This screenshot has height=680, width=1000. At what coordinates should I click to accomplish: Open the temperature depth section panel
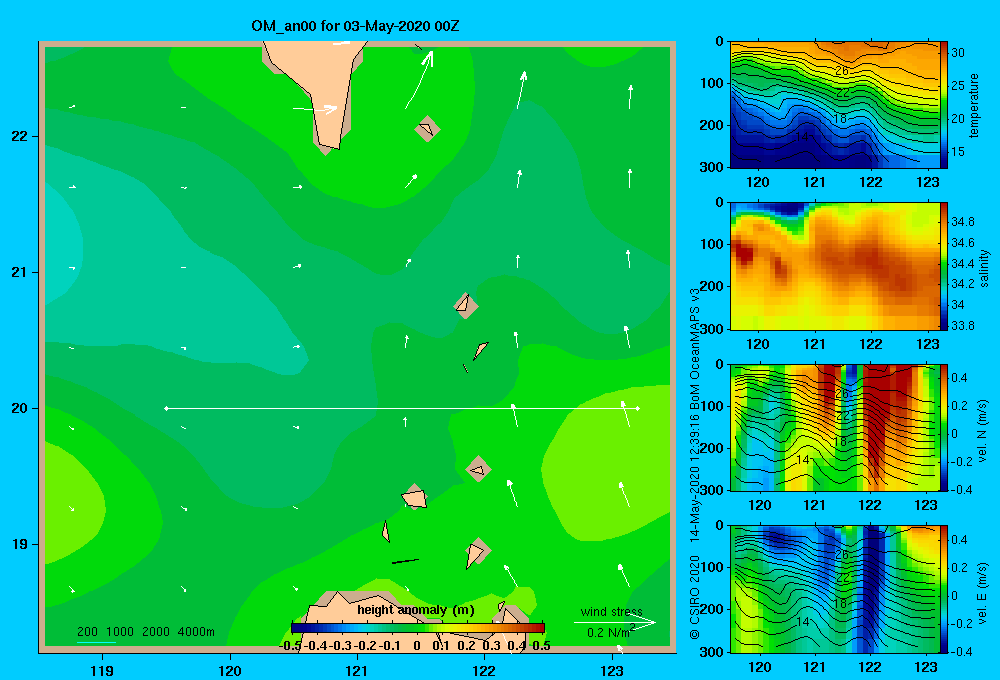835,105
